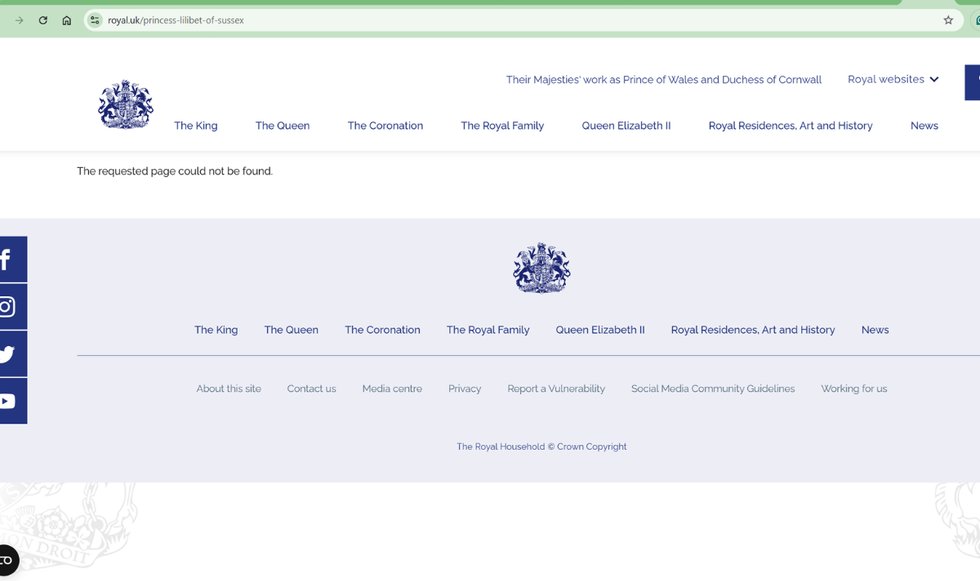Viewport: 980px width, 581px height.
Task: Select the Royal Coat of Arms header logo
Action: coord(125,104)
